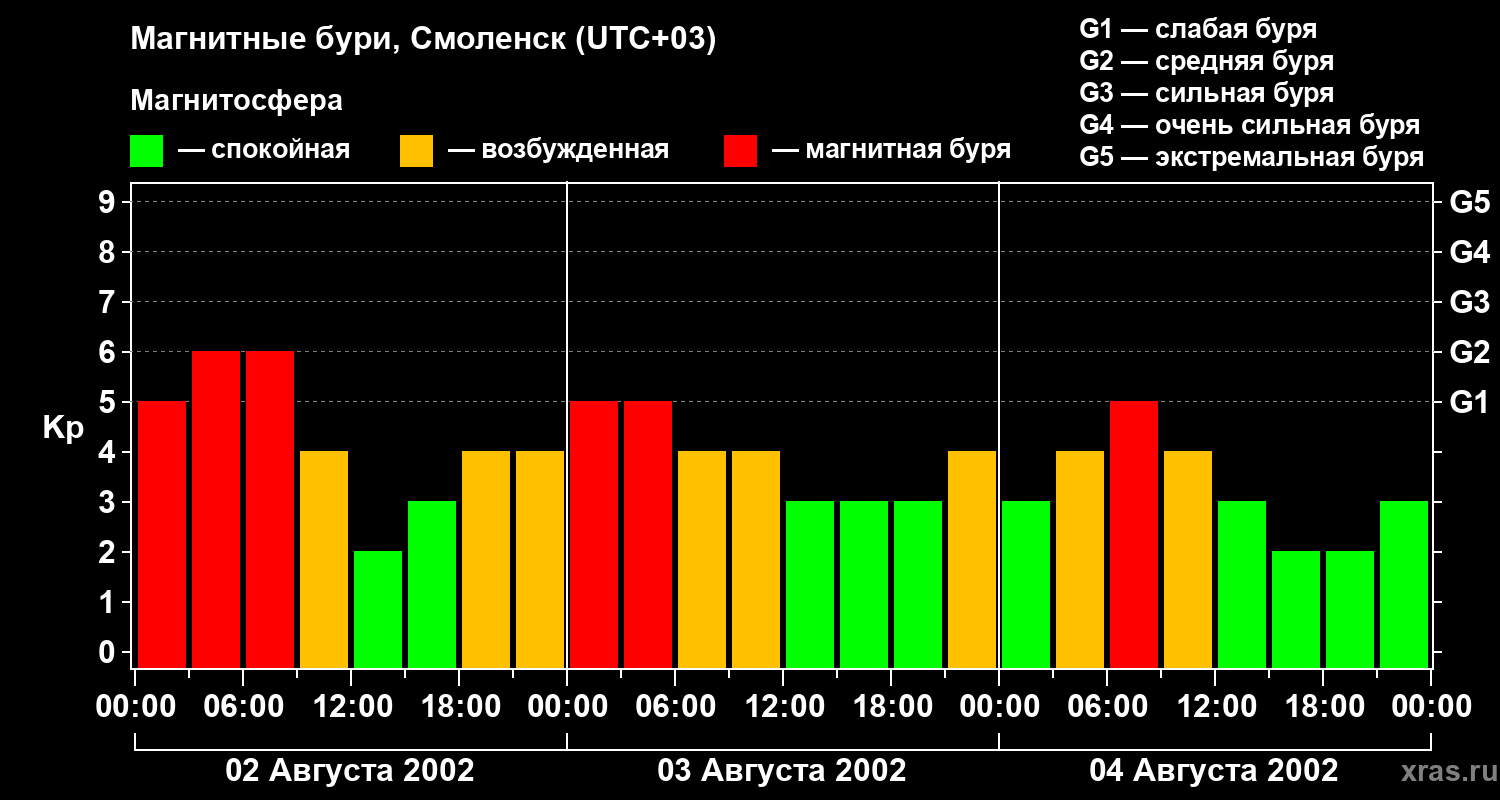Click the first red bar of 03 August

594,534
